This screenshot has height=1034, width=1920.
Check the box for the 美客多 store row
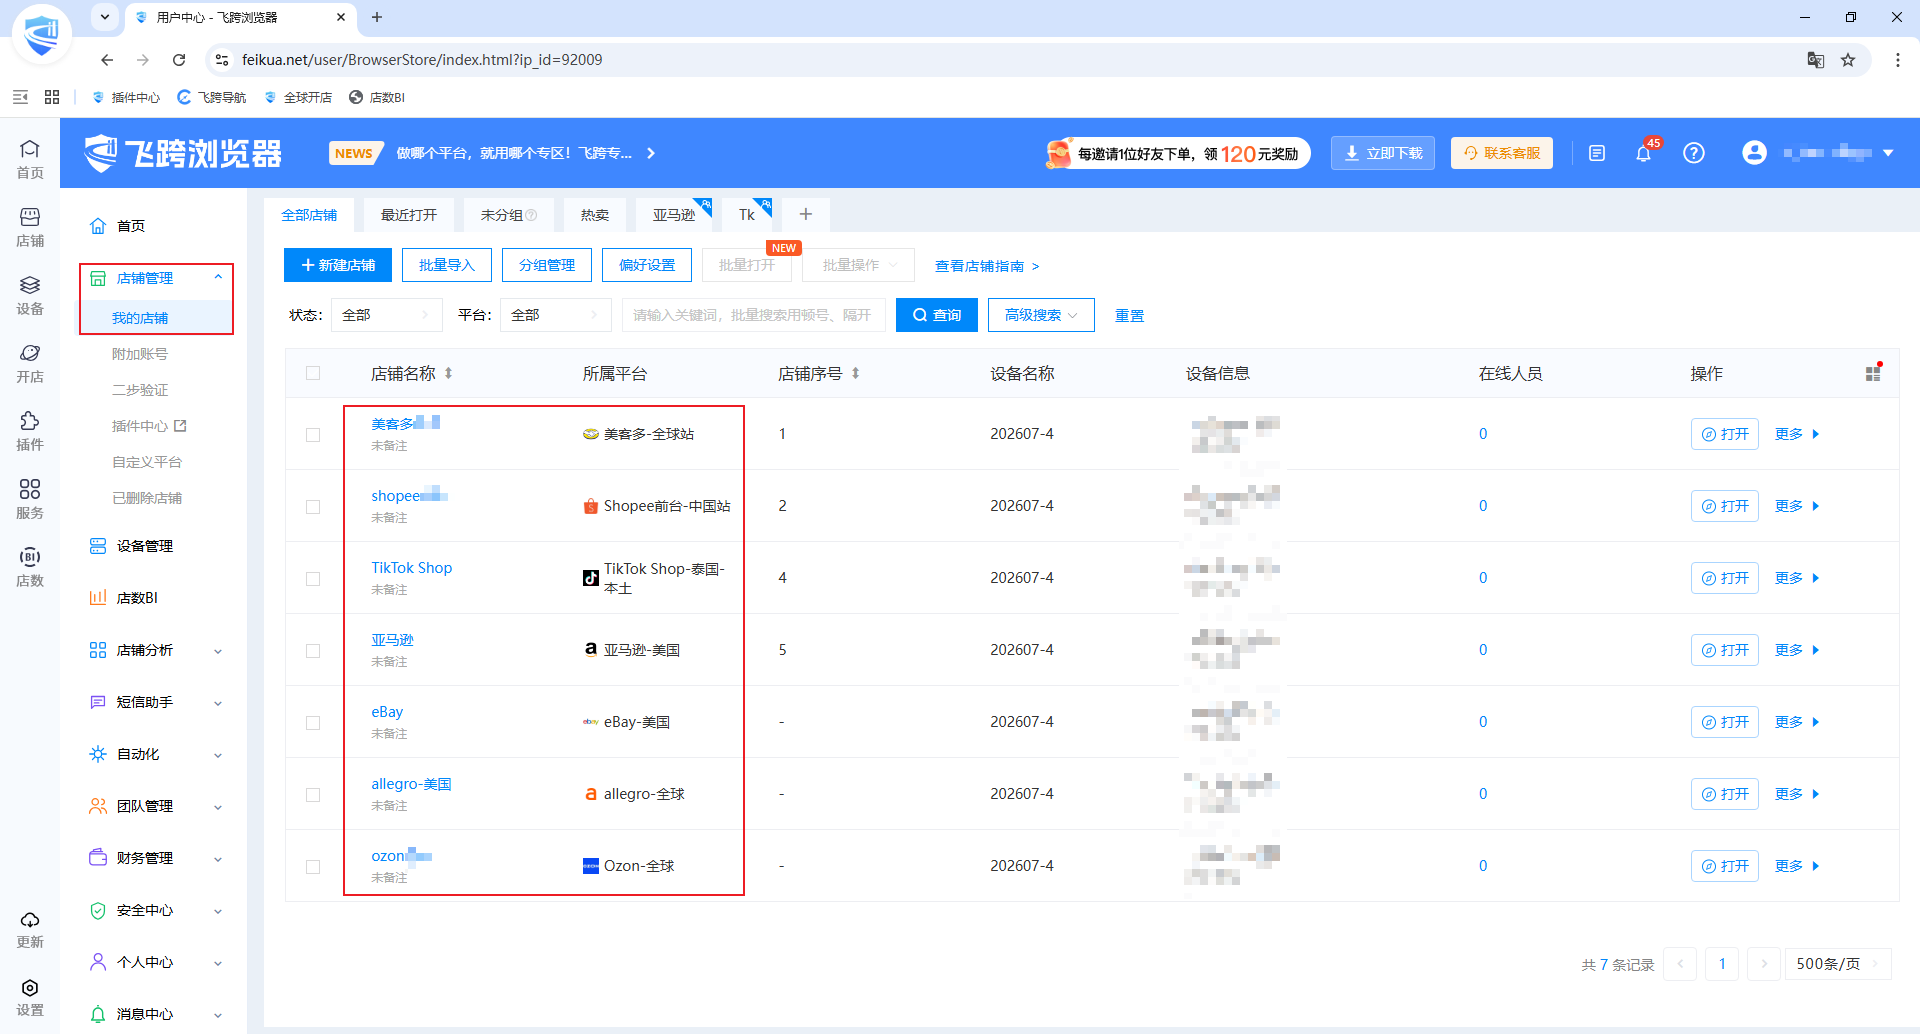pyautogui.click(x=313, y=435)
